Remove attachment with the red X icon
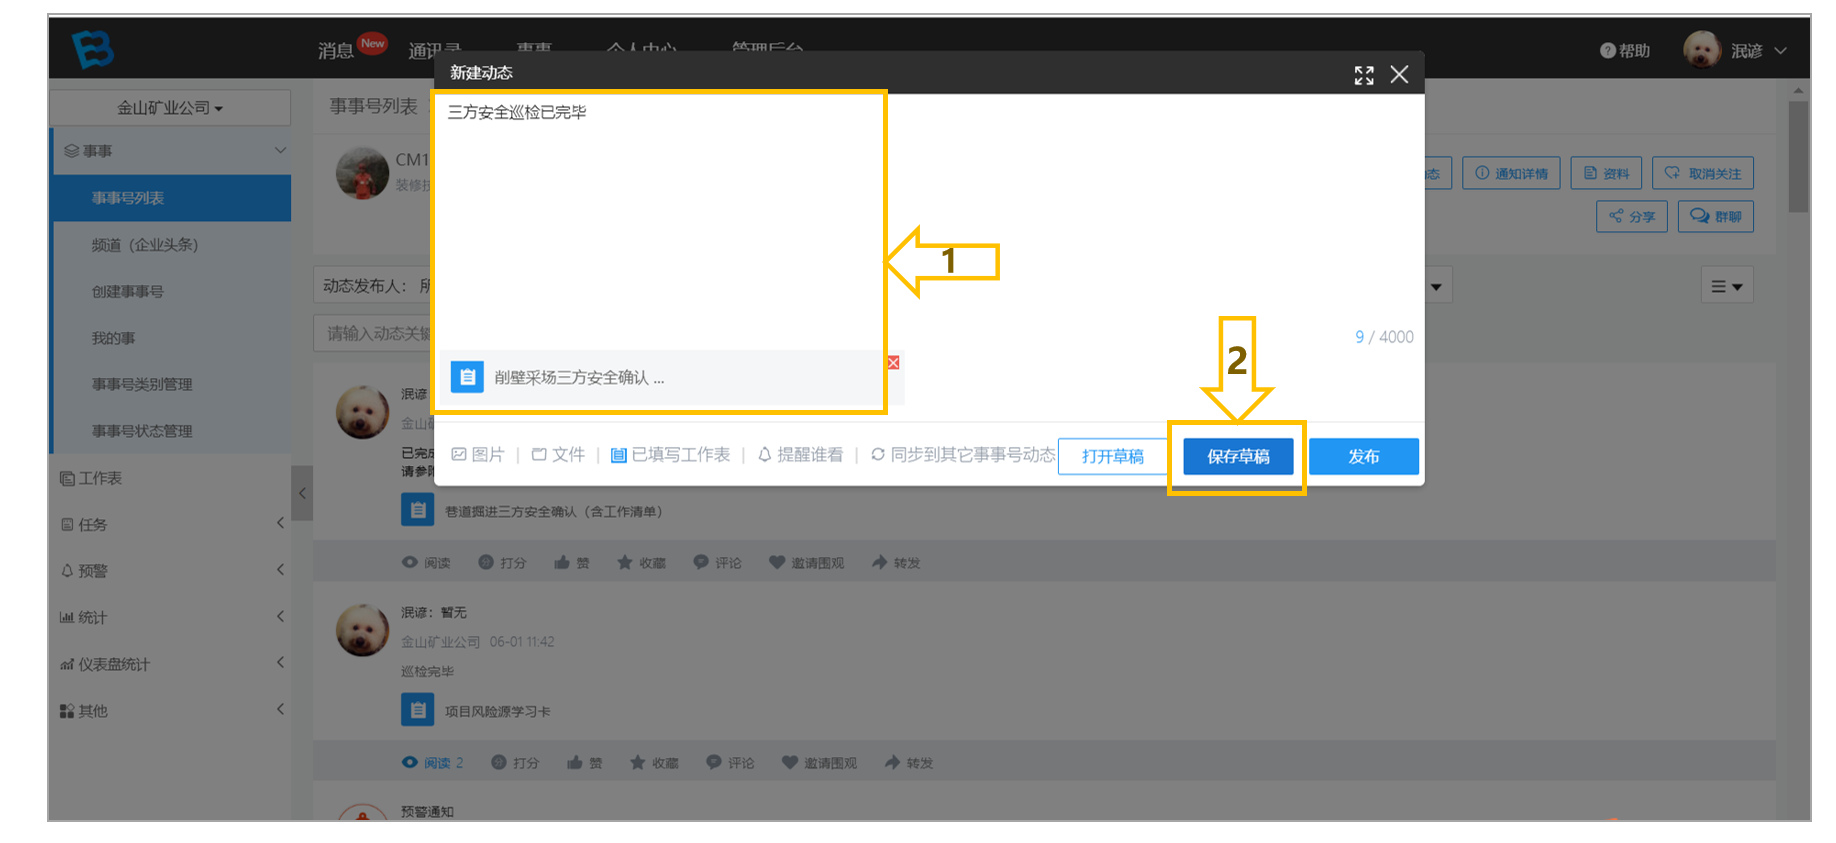Screen dimensions: 1836x843 (893, 362)
